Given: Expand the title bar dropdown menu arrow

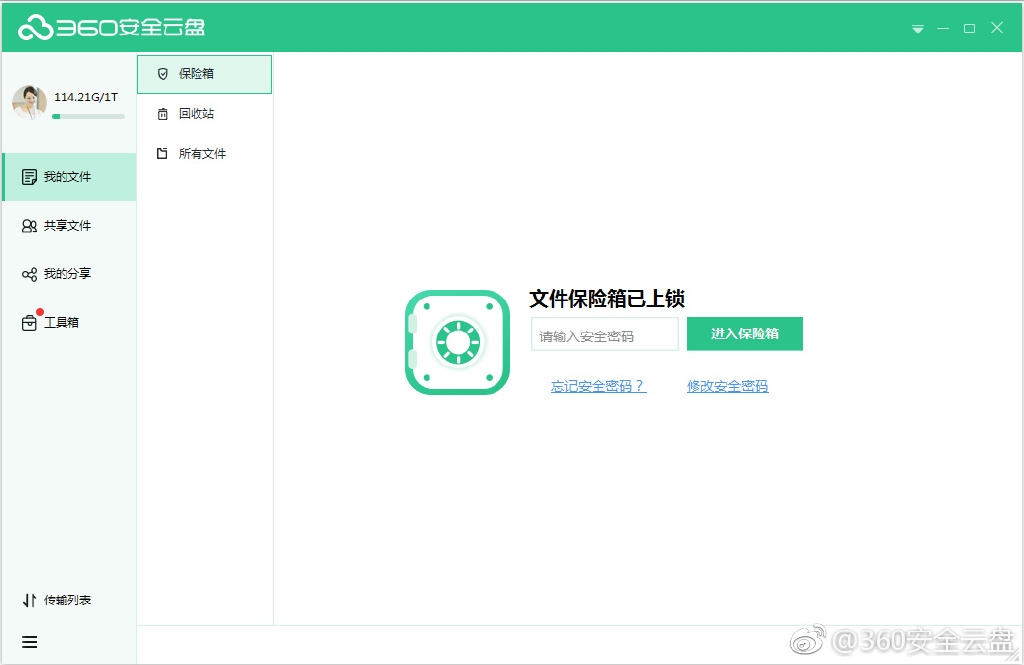Looking at the screenshot, I should (x=917, y=29).
